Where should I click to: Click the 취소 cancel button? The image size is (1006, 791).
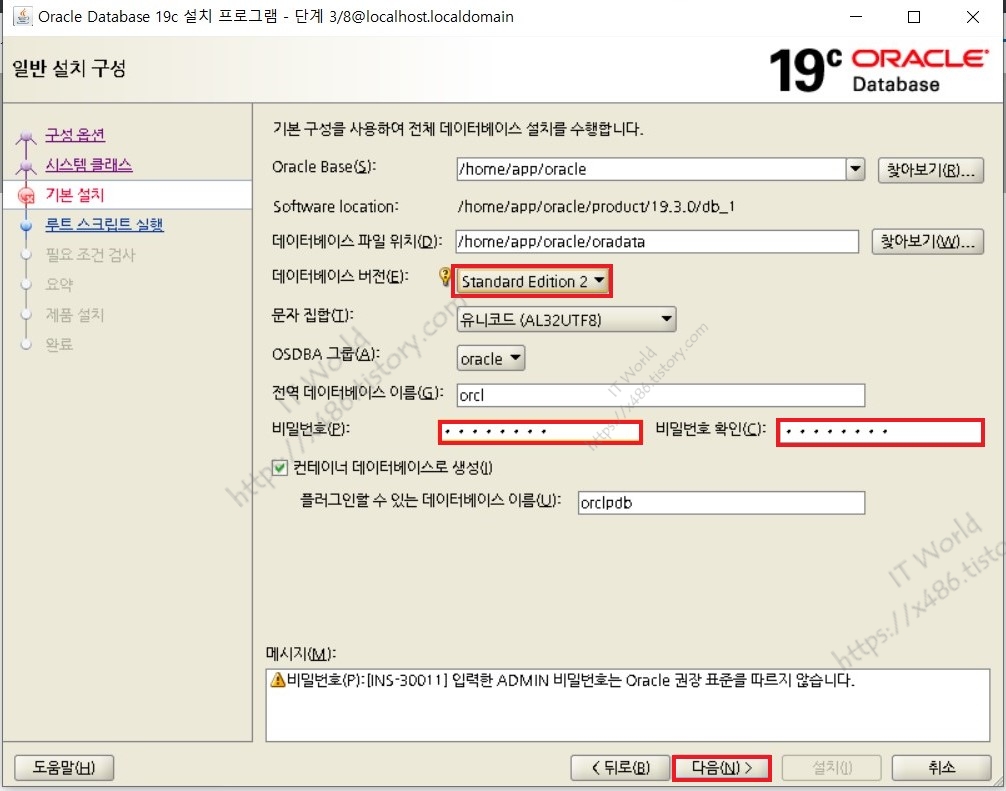pos(941,767)
